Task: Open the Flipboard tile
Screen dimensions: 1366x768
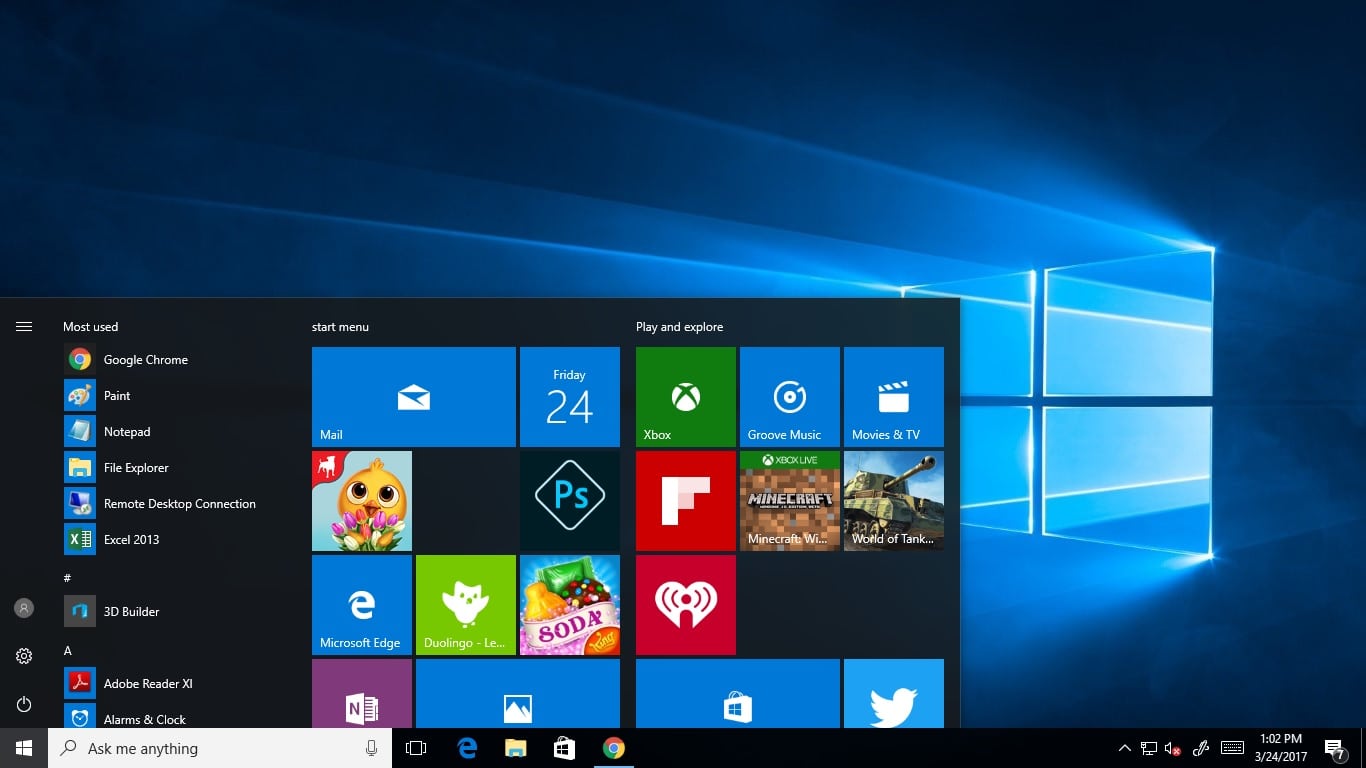Action: click(686, 501)
